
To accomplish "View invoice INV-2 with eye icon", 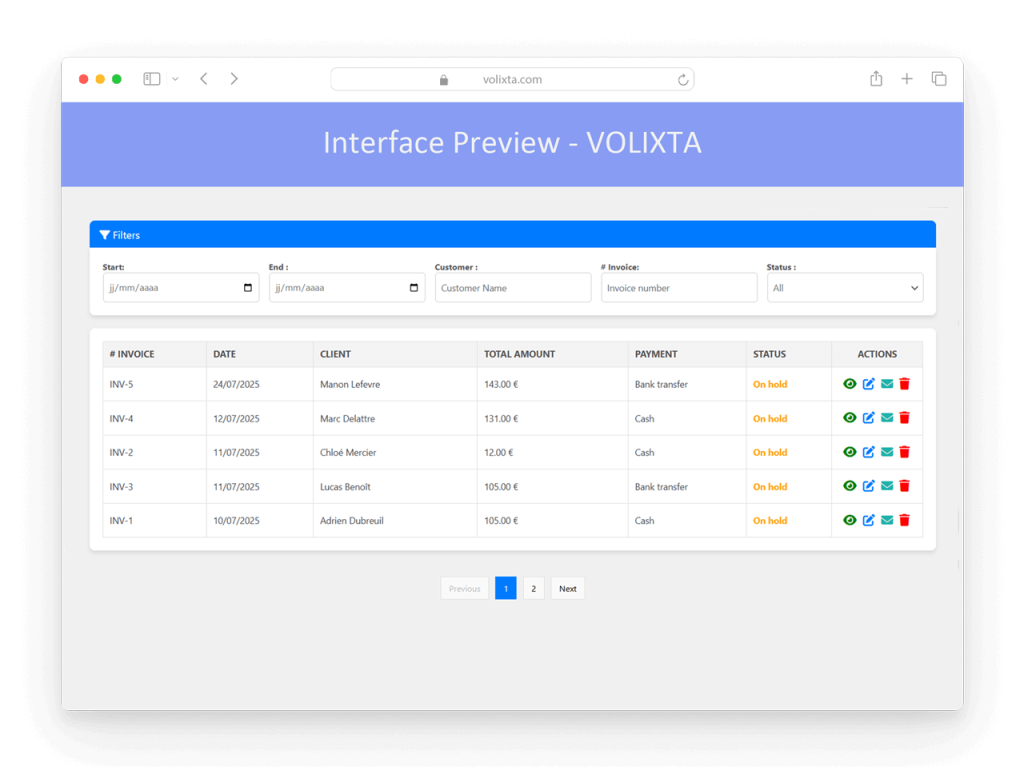I will pyautogui.click(x=850, y=452).
